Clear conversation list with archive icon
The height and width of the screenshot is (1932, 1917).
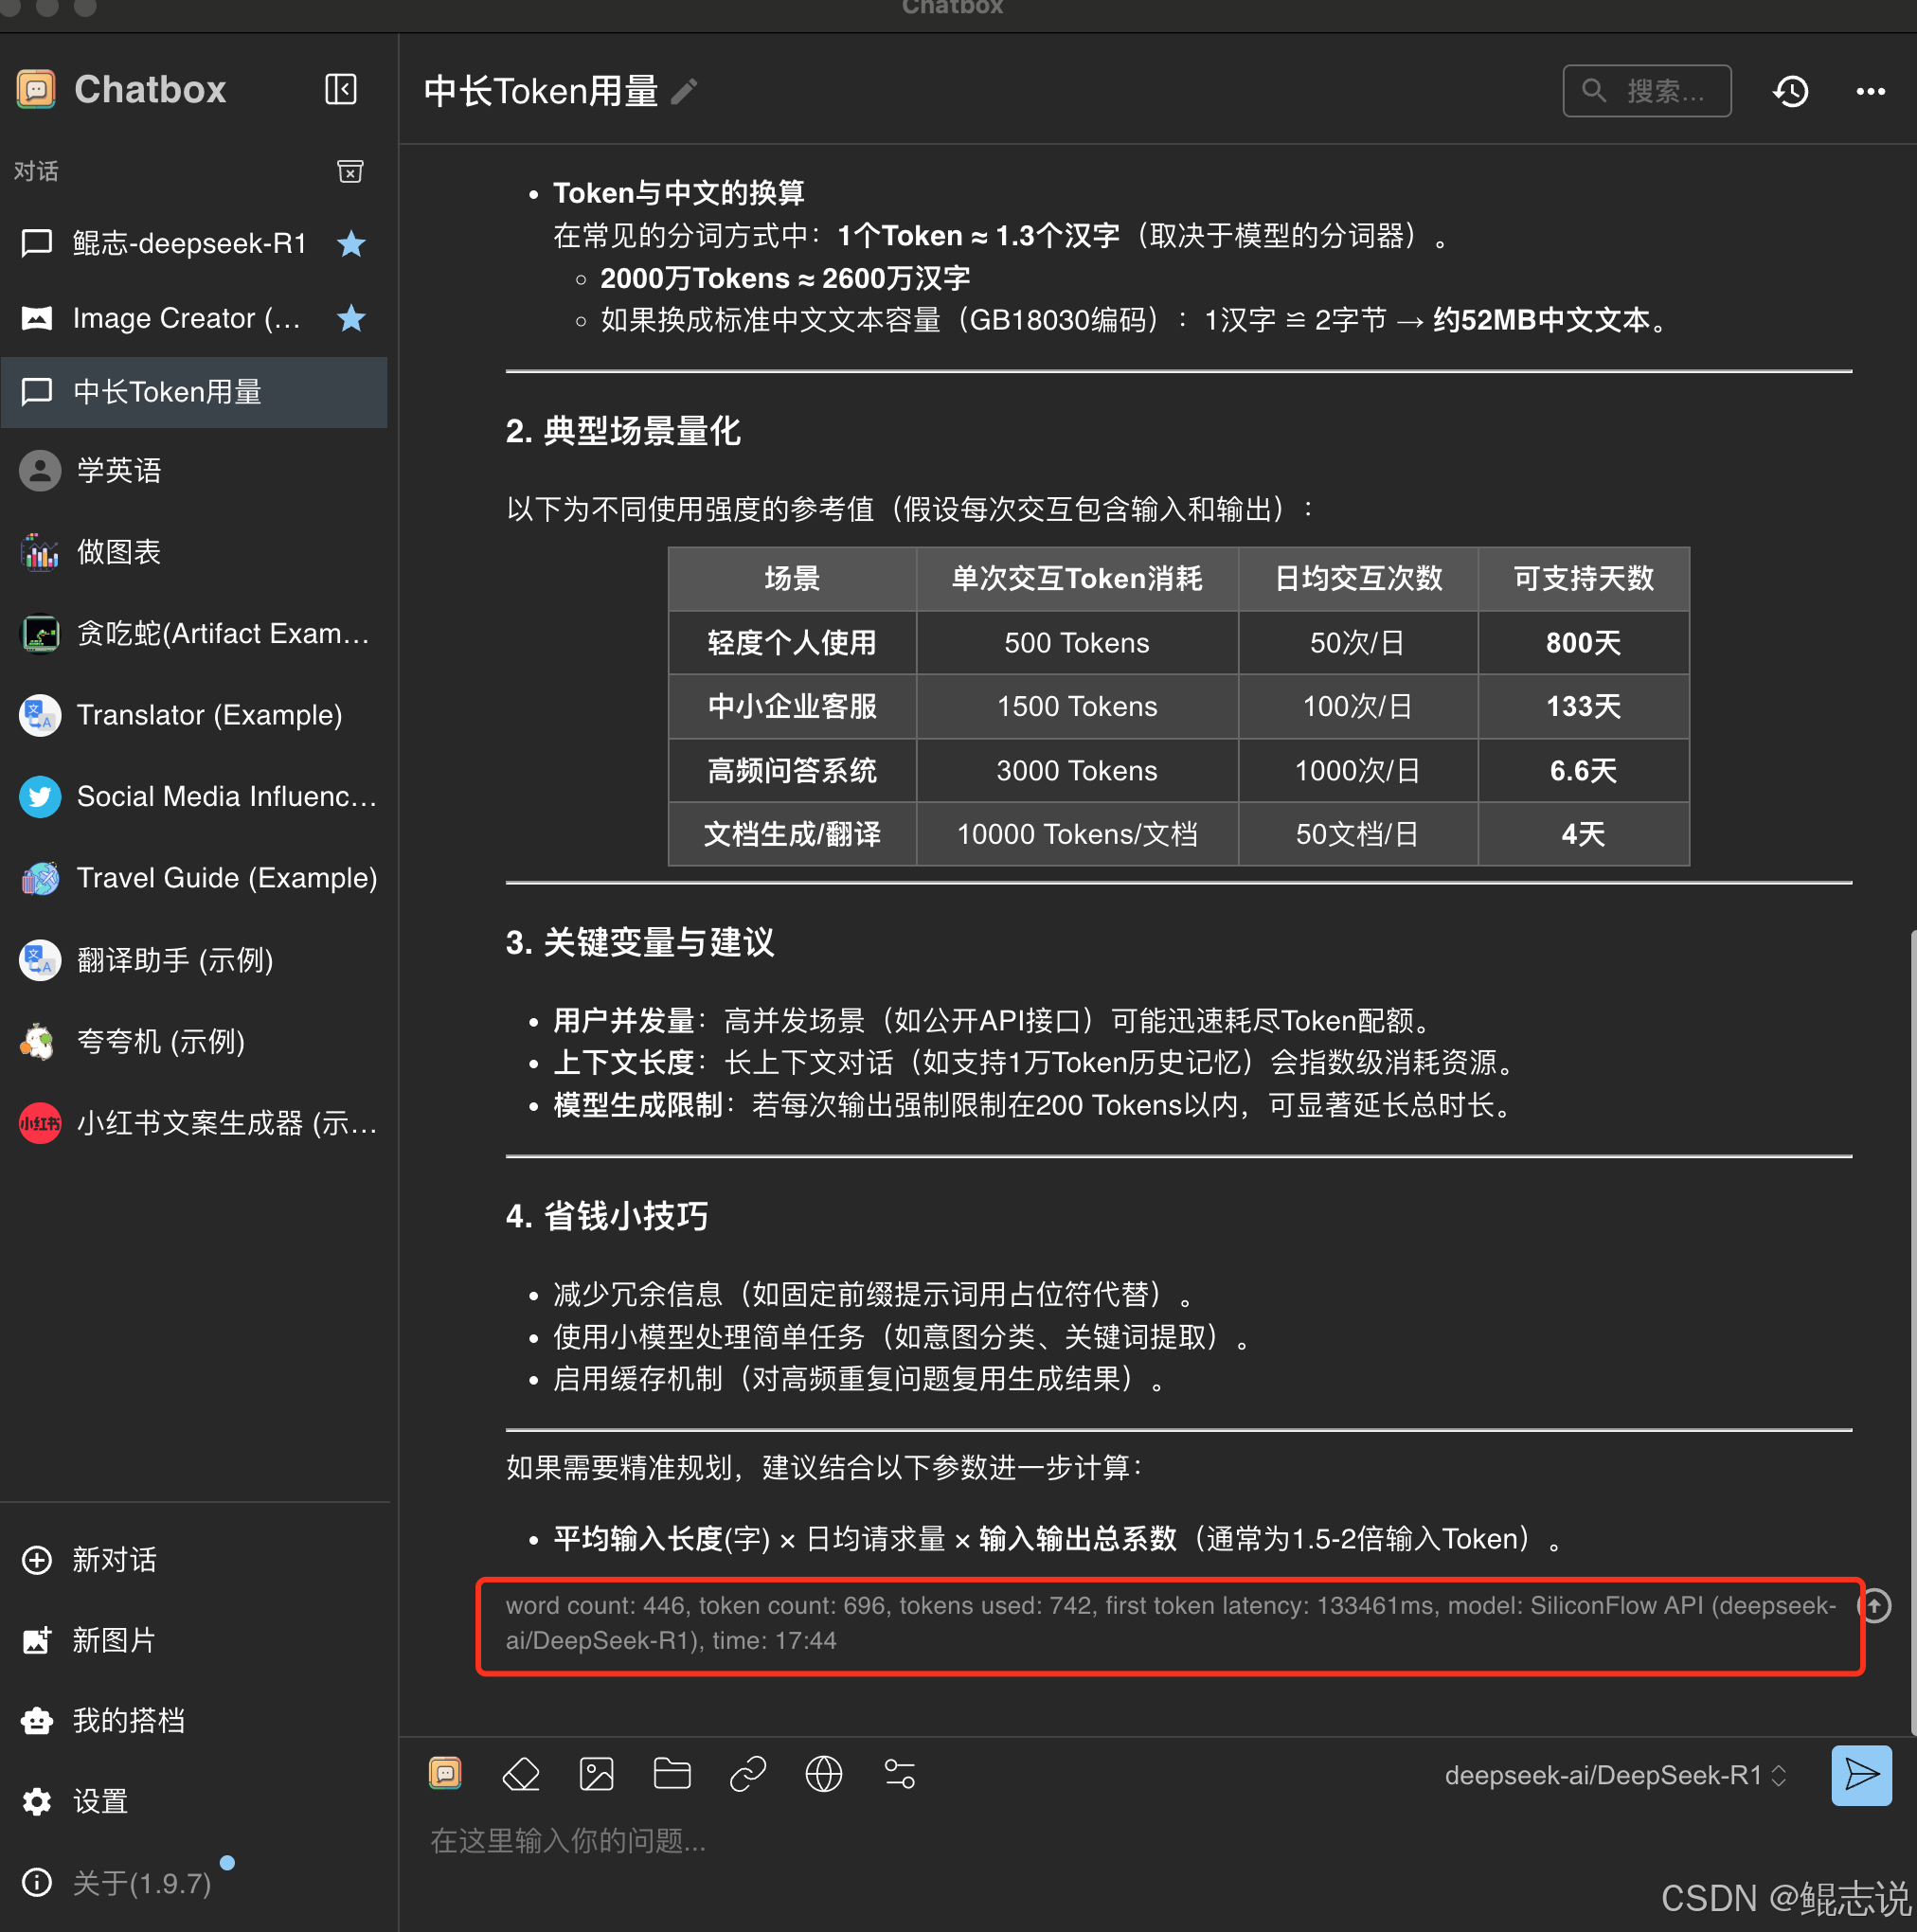click(350, 172)
